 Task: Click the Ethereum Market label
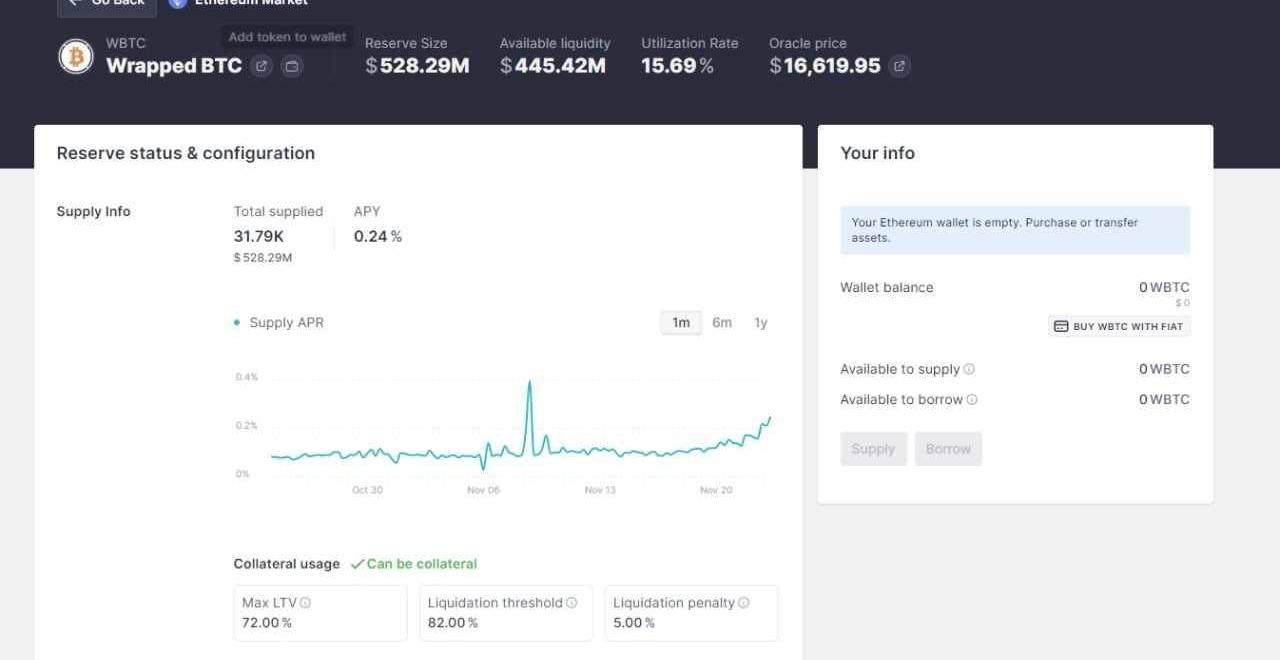(250, 4)
